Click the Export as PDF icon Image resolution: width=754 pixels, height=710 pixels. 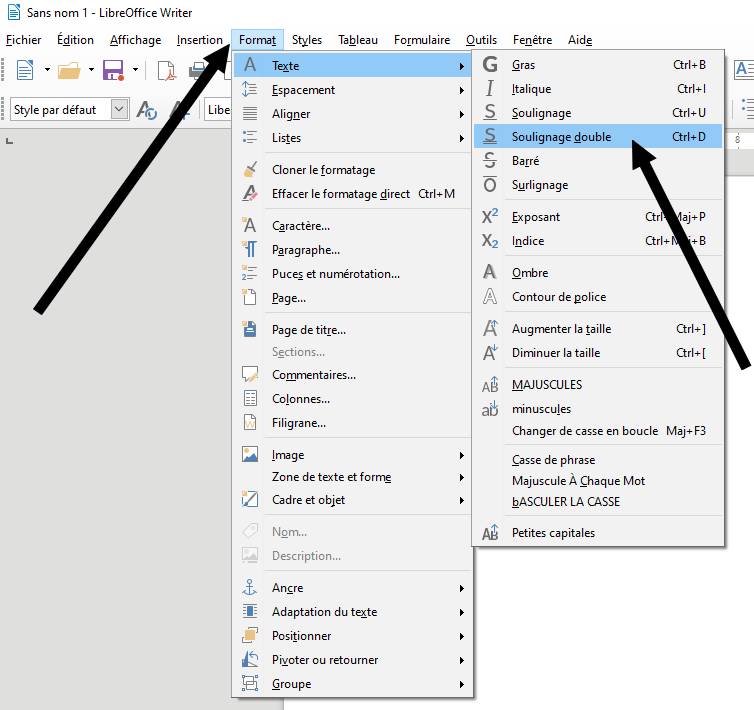point(167,70)
